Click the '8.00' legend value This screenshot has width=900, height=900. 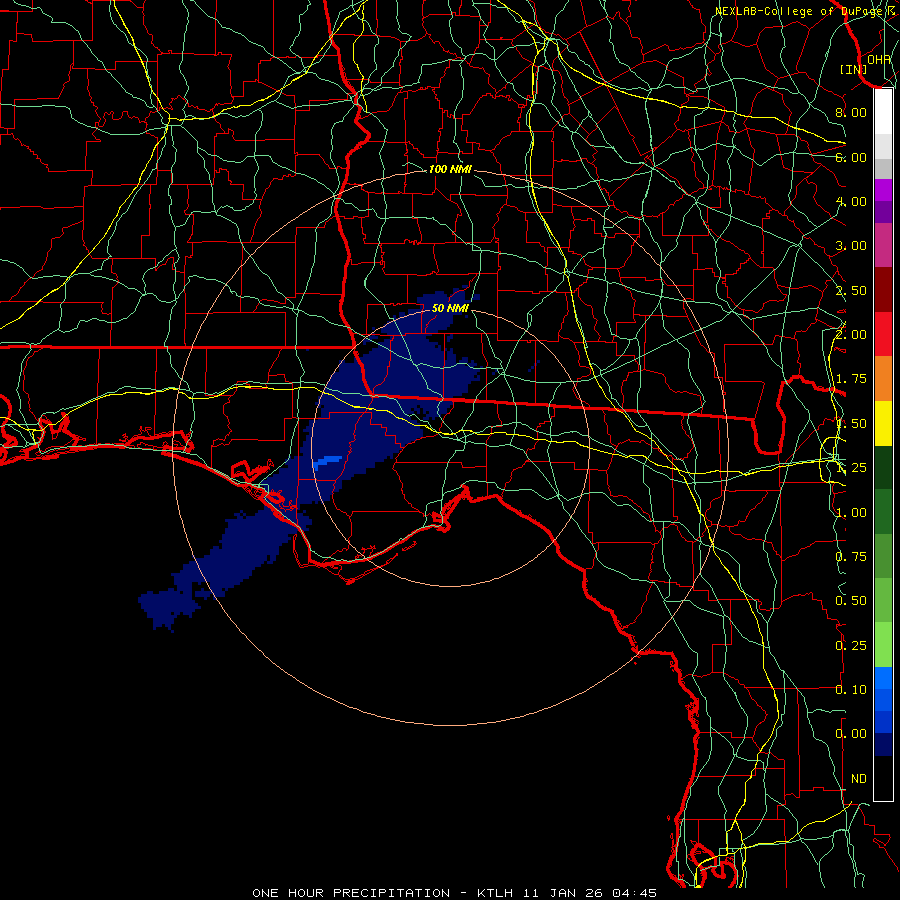click(851, 112)
